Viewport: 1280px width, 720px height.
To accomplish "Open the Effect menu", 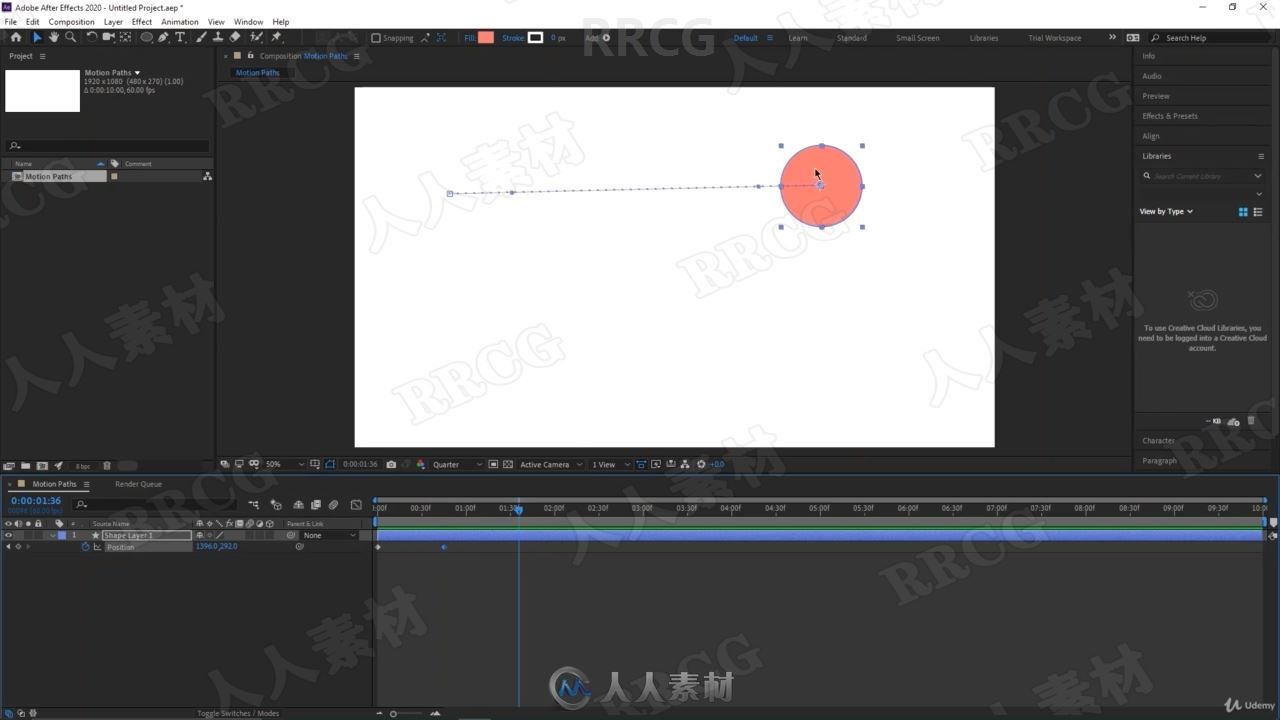I will 142,21.
